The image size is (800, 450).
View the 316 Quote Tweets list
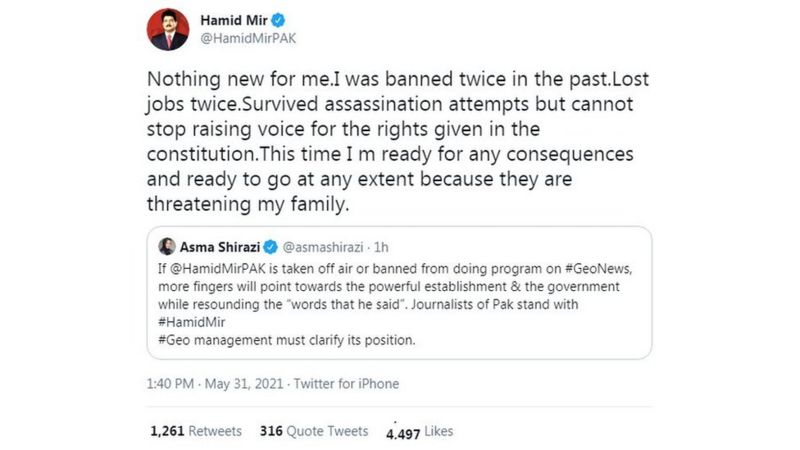pyautogui.click(x=314, y=431)
